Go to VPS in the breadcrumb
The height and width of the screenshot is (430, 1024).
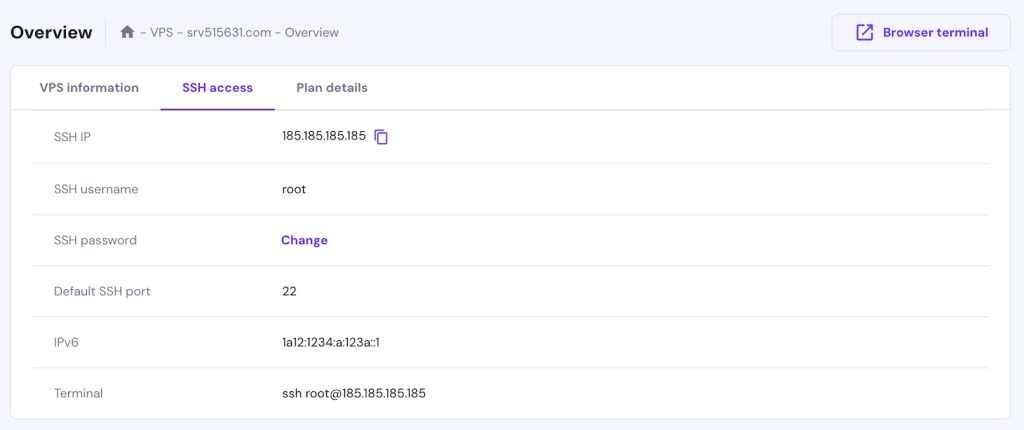(x=162, y=32)
